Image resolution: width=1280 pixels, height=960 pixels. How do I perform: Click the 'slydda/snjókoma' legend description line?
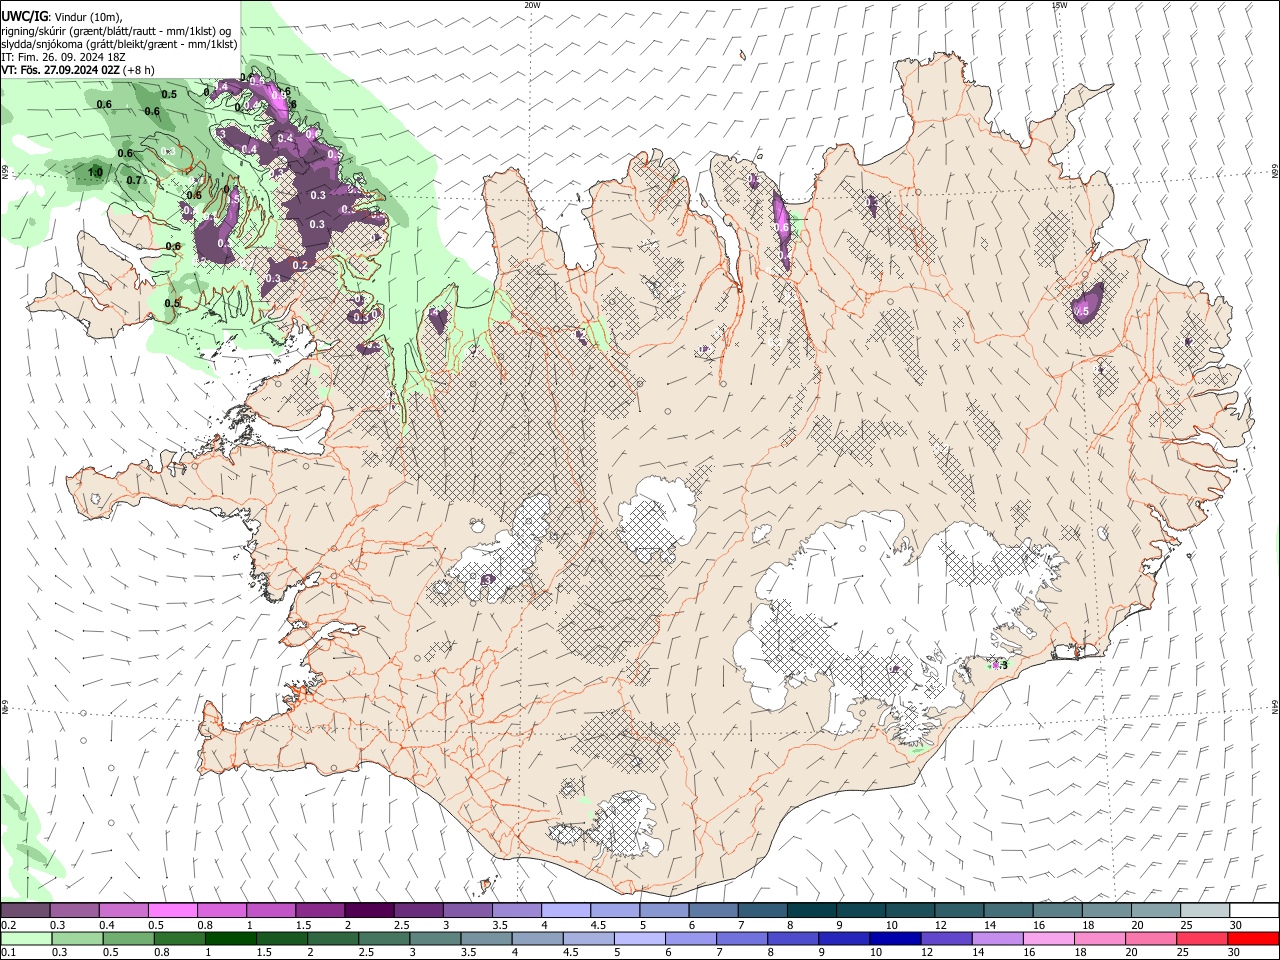coord(119,44)
